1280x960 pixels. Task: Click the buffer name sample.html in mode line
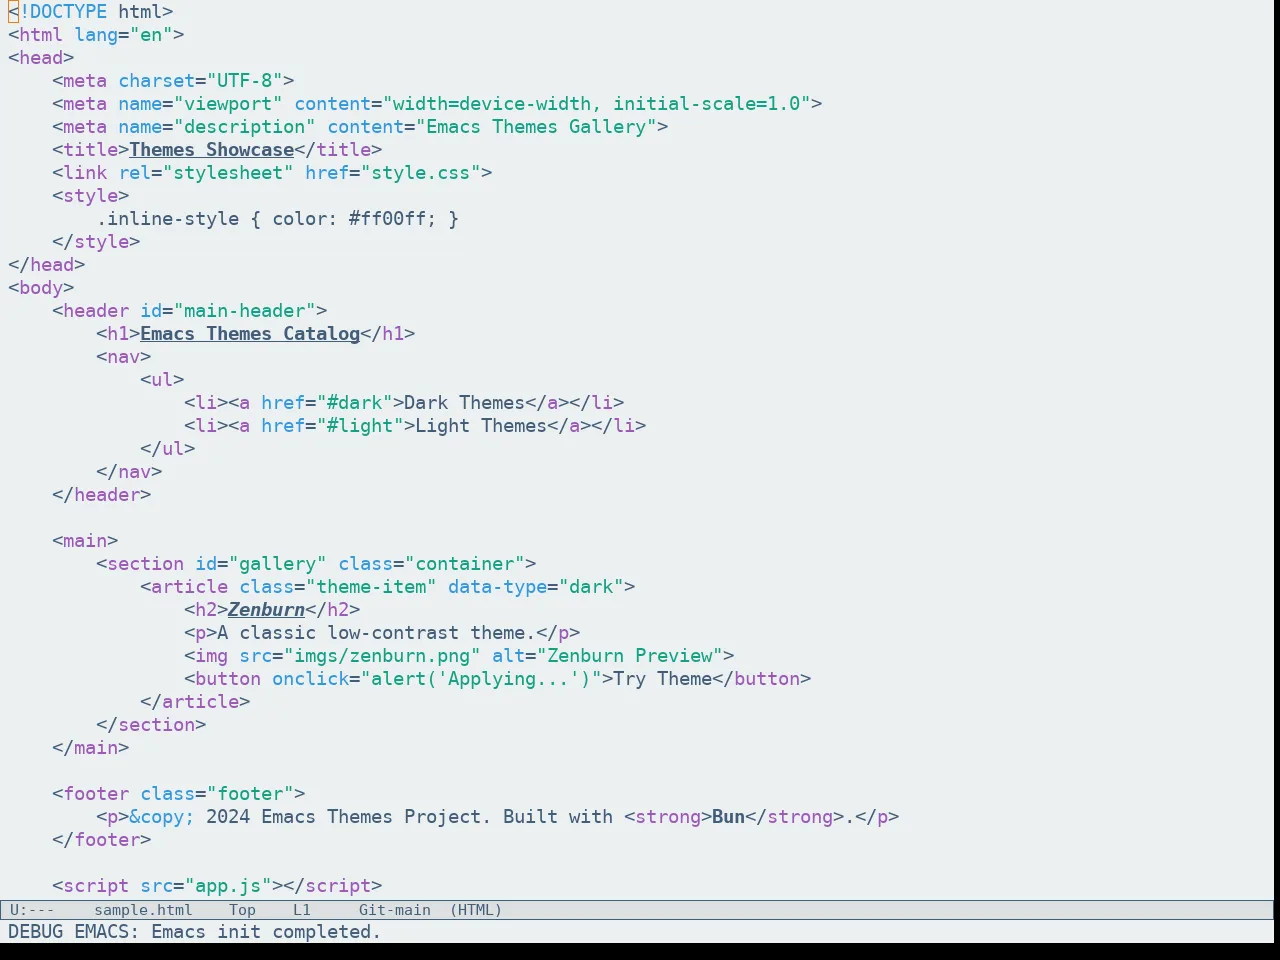point(143,910)
